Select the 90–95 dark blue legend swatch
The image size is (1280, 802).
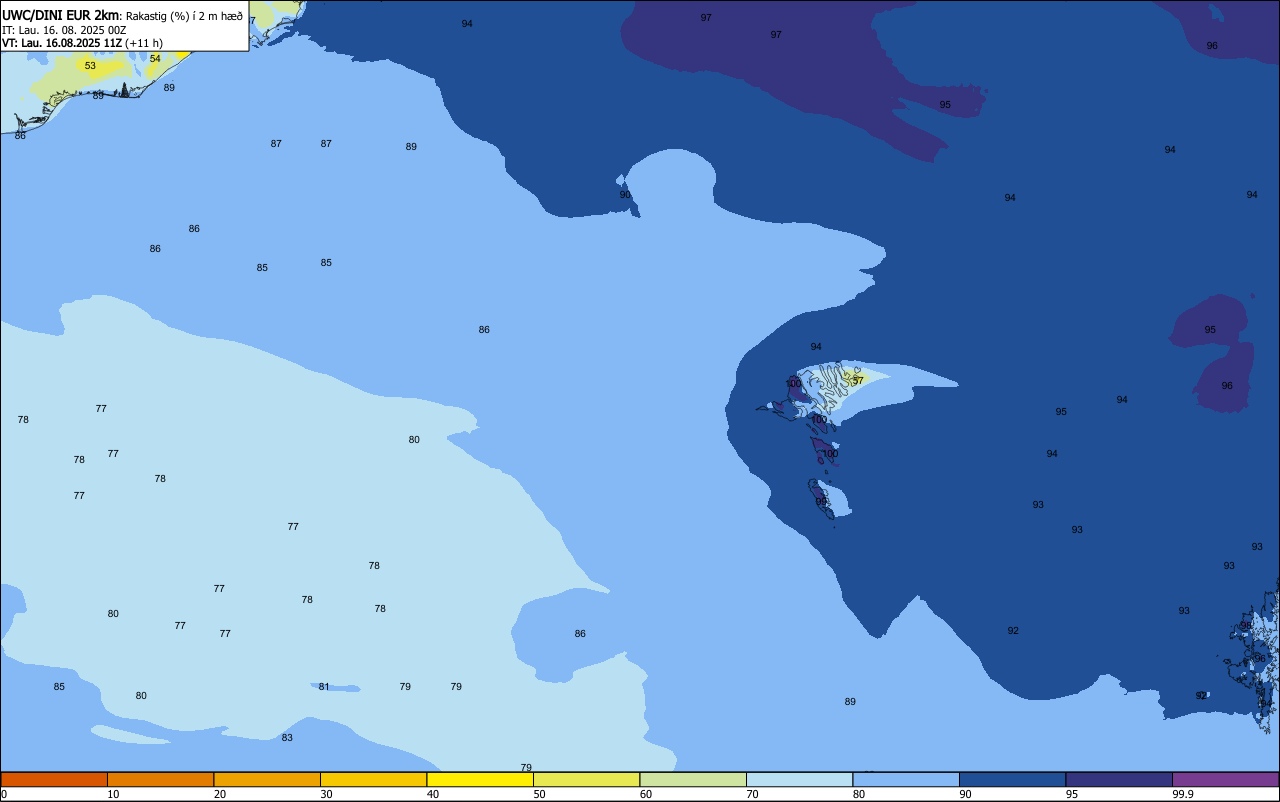coord(1012,779)
